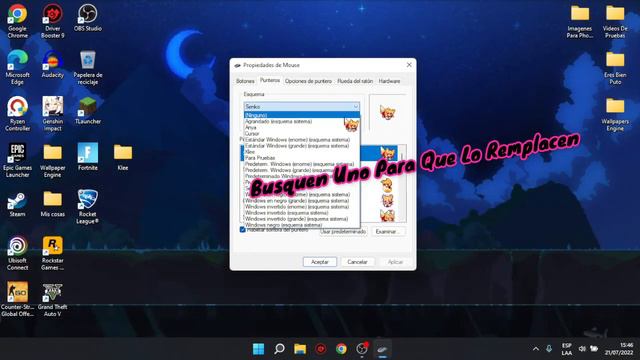640x360 pixels.
Task: Switch to Opciones de puntero tab
Action: (308, 81)
